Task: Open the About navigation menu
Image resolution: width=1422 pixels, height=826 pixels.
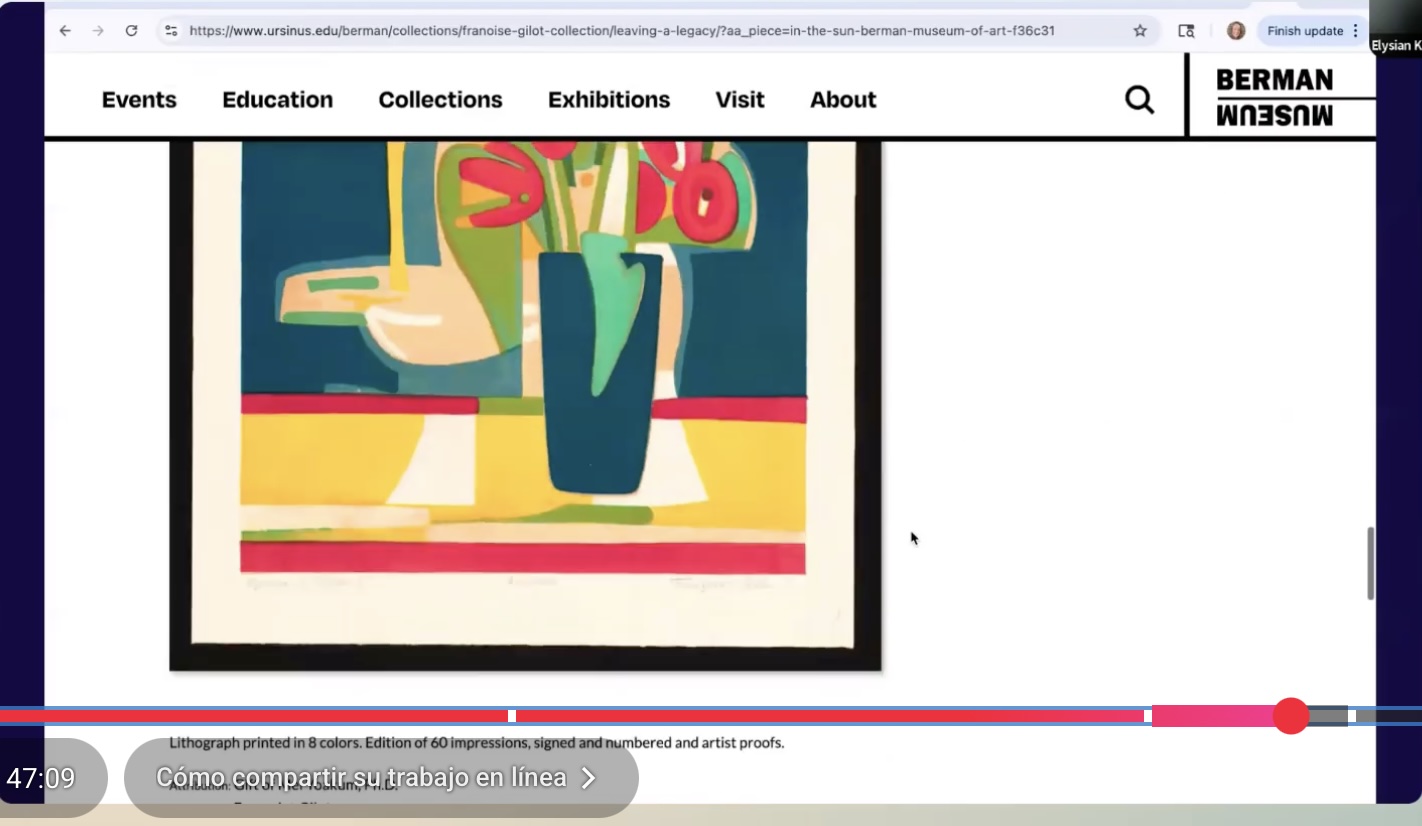Action: (x=843, y=100)
